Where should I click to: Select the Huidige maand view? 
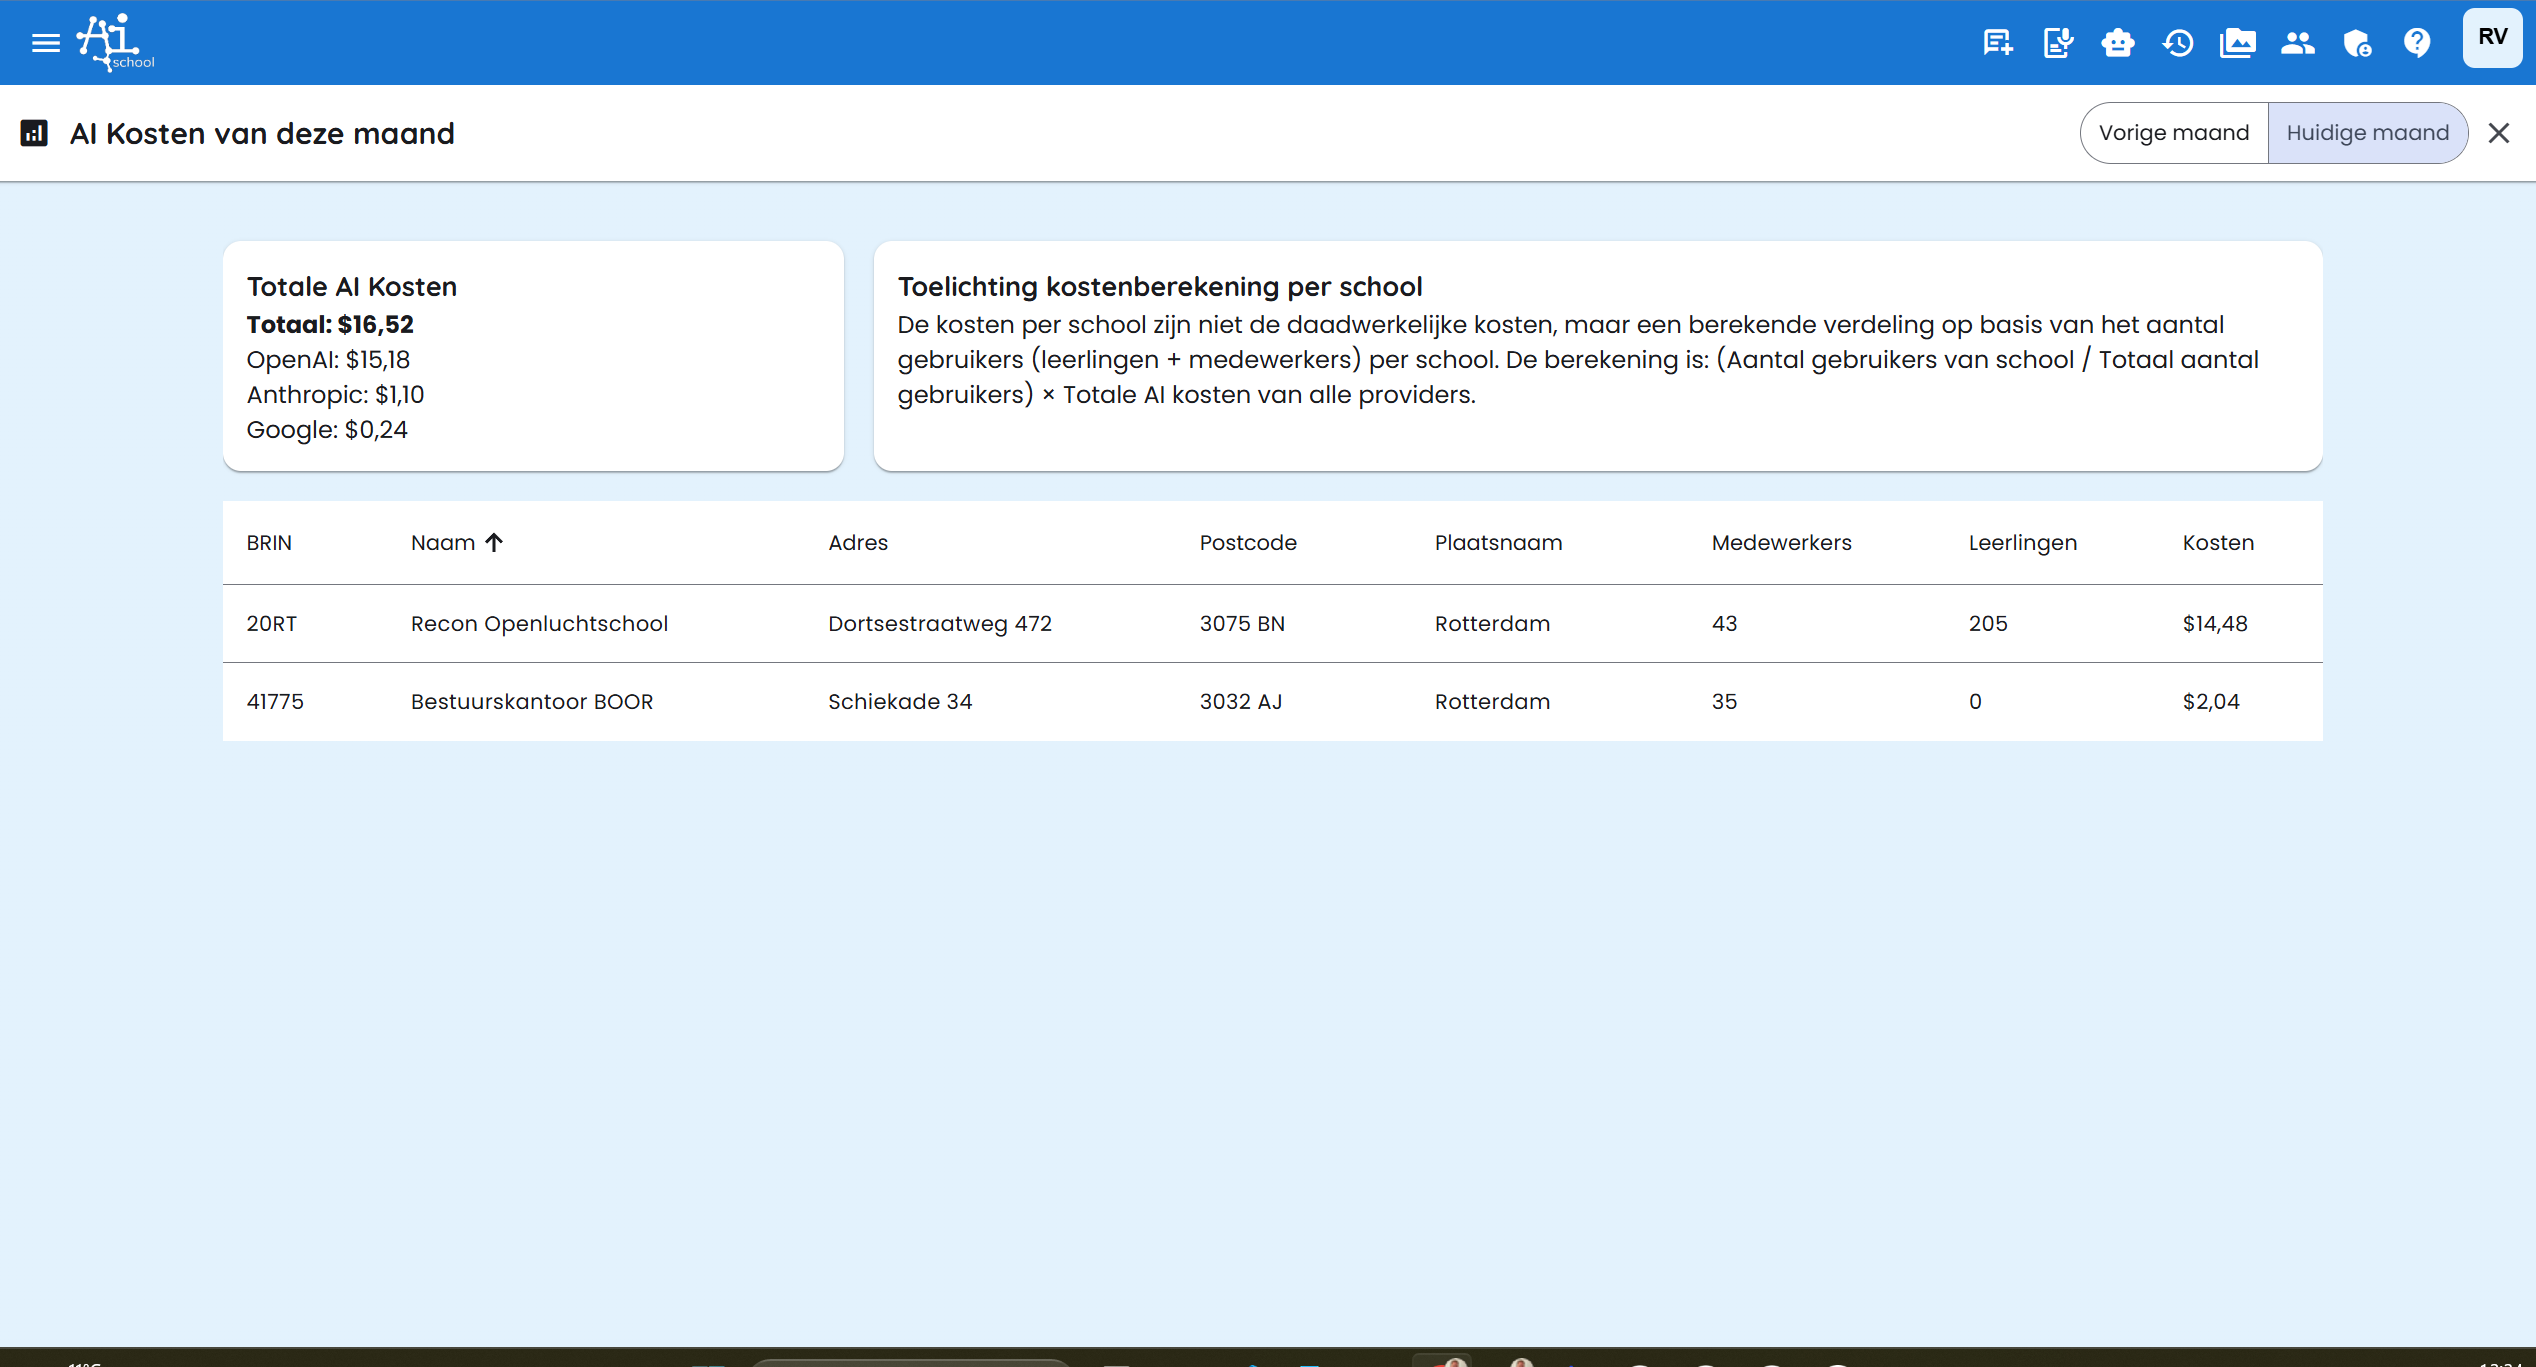point(2367,132)
